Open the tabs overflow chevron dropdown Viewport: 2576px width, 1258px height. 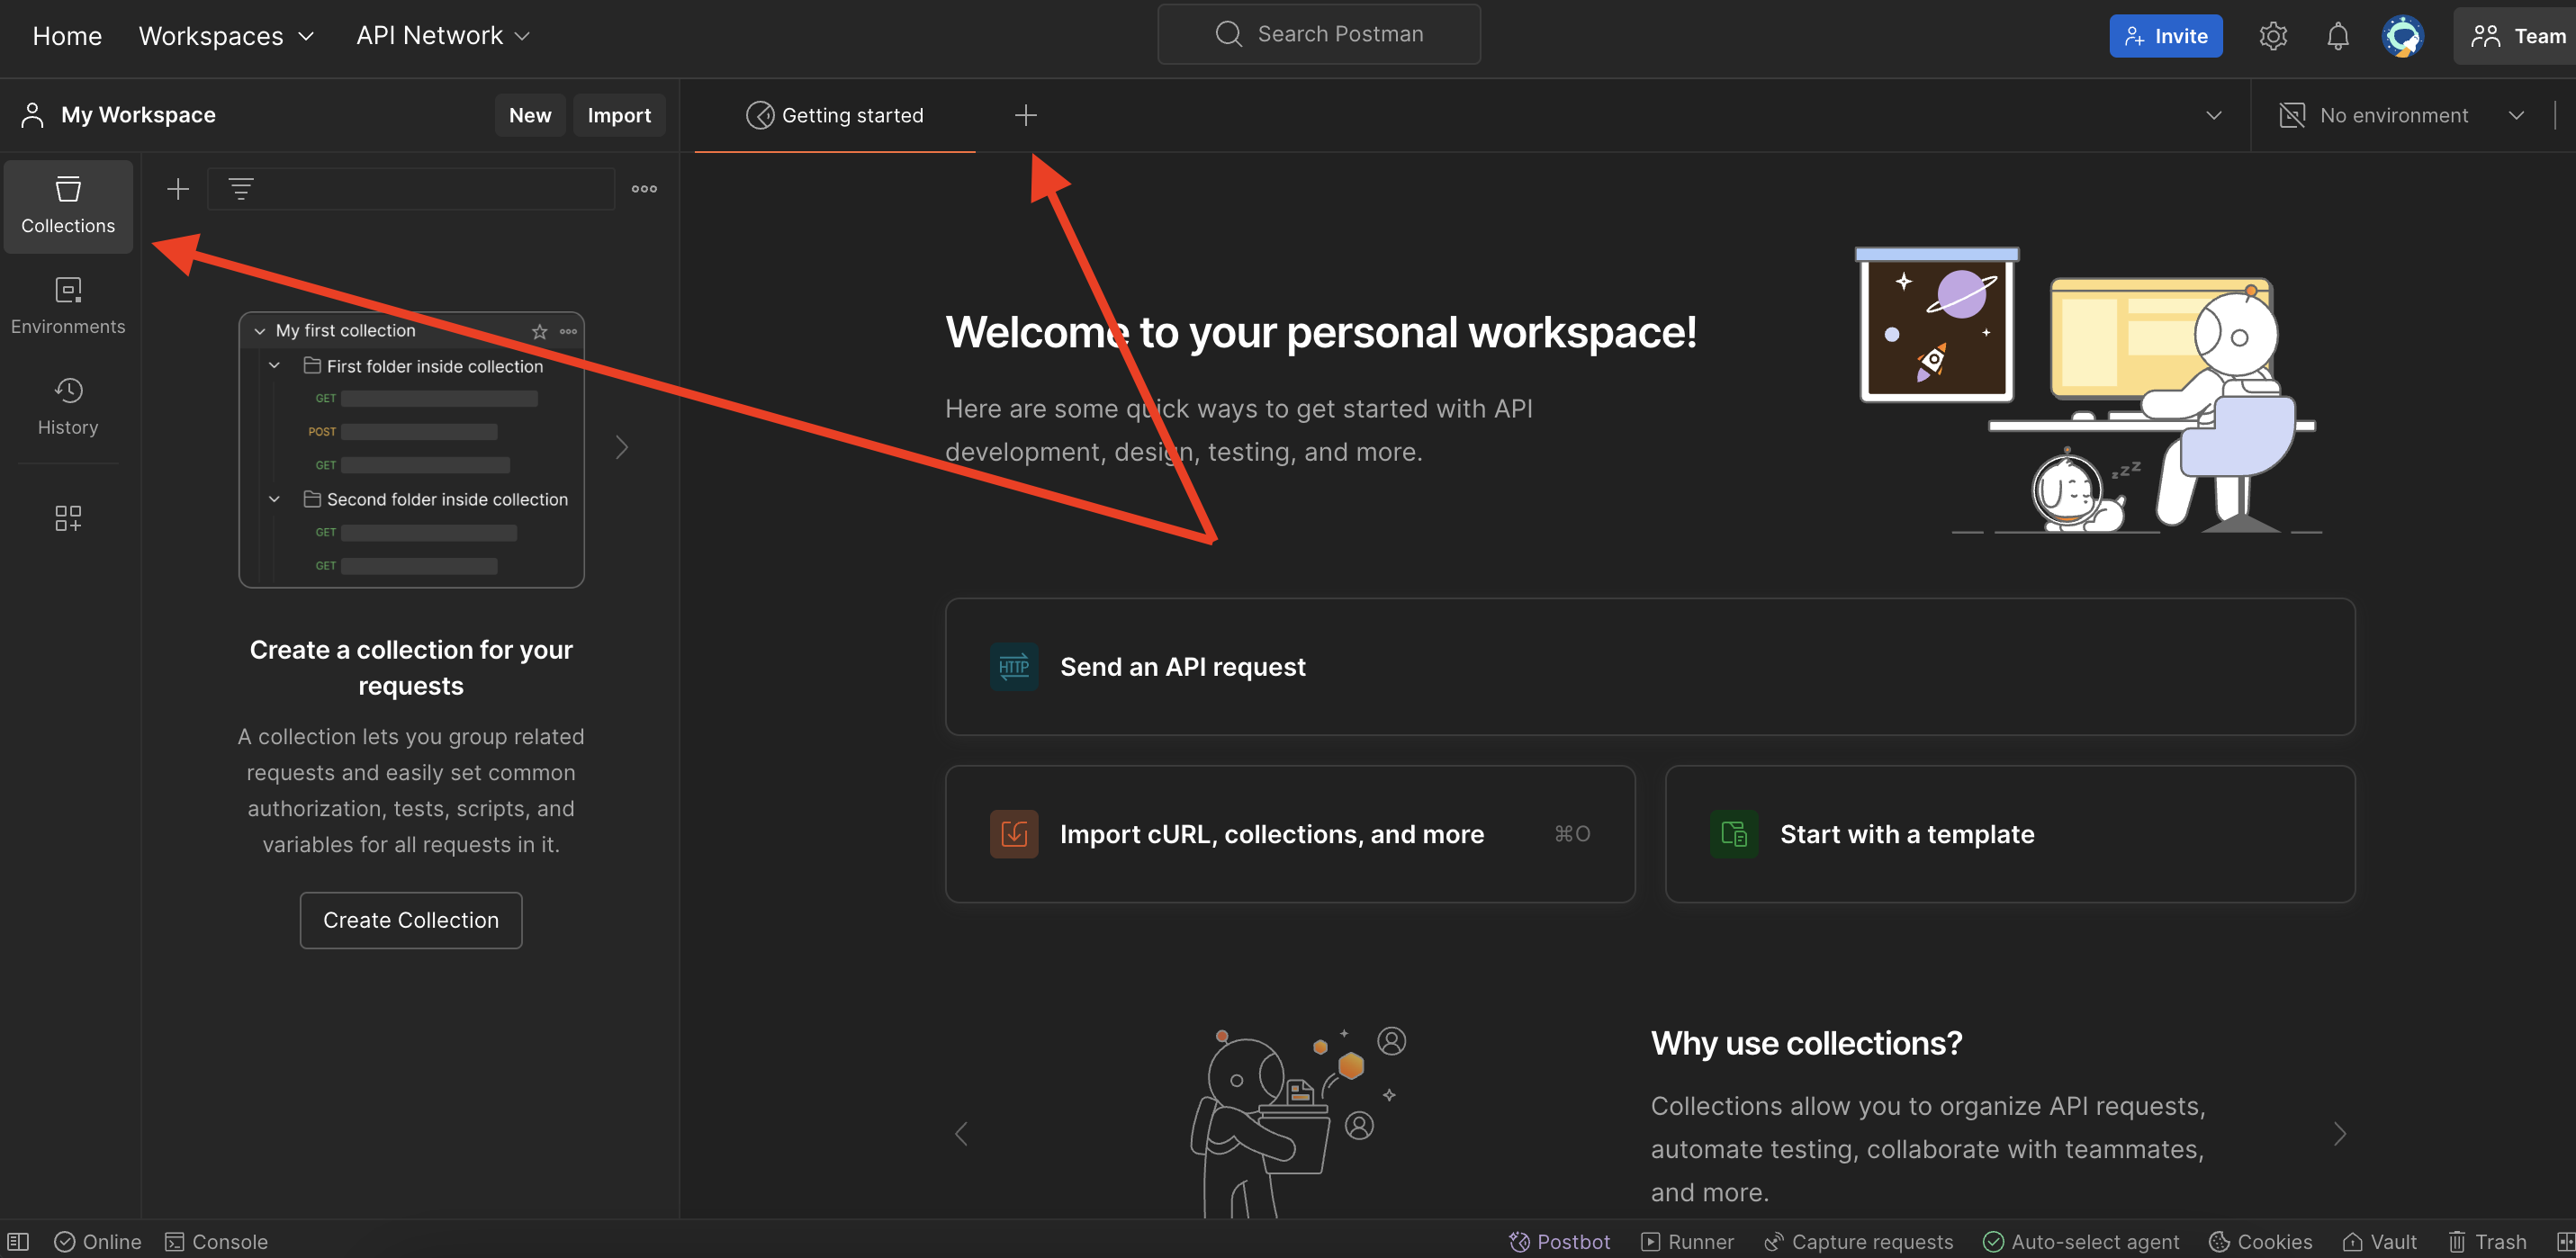(x=2214, y=116)
